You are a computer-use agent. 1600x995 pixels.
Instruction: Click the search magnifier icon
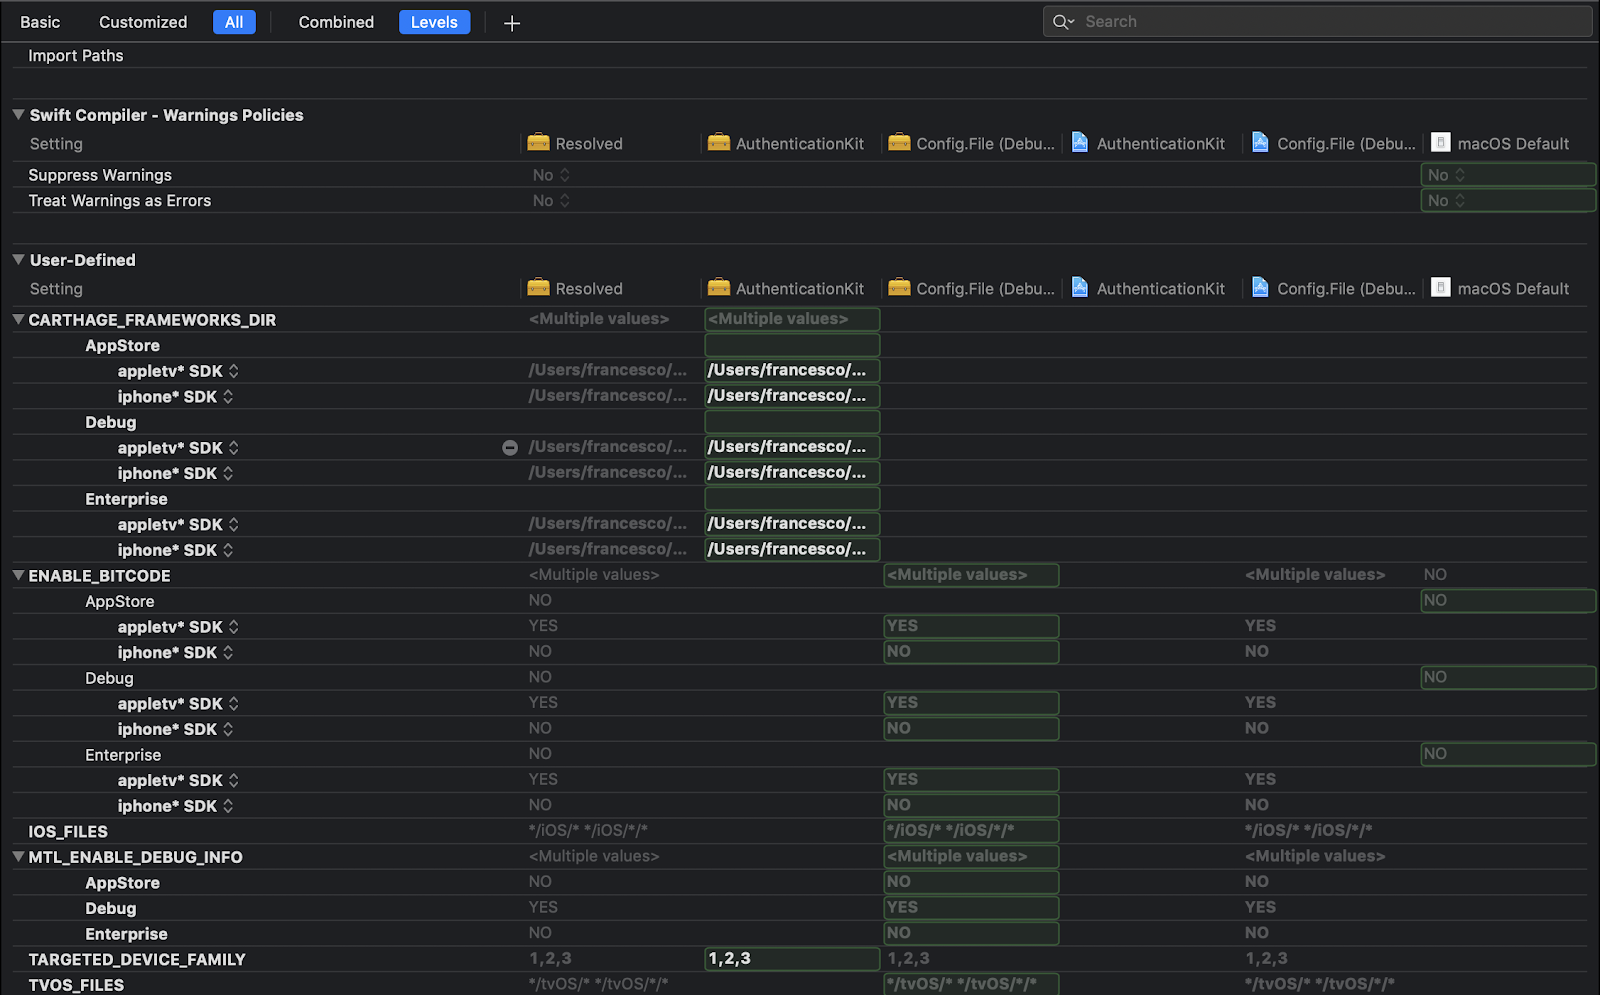pyautogui.click(x=1062, y=21)
